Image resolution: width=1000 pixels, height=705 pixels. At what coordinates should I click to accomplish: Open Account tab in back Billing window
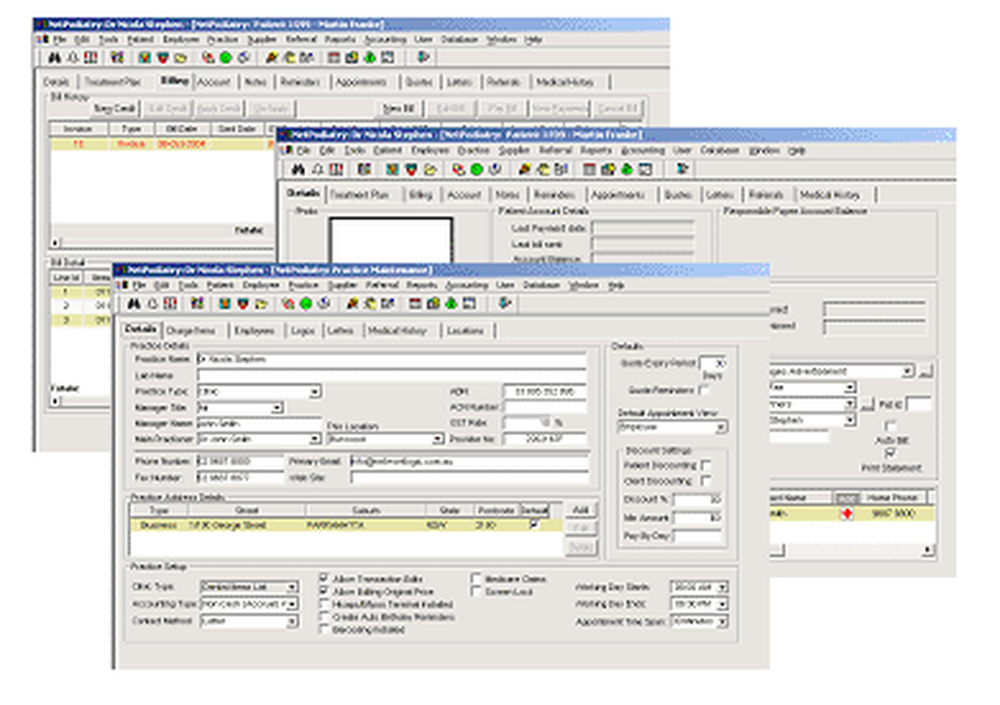213,82
